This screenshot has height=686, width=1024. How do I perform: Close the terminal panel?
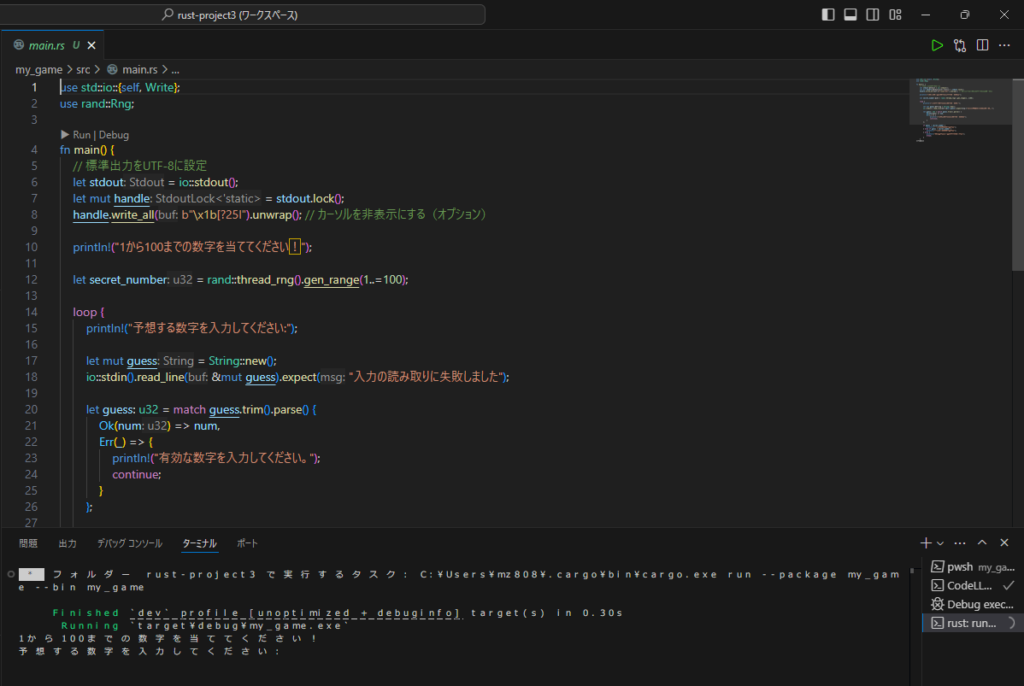(x=1004, y=543)
